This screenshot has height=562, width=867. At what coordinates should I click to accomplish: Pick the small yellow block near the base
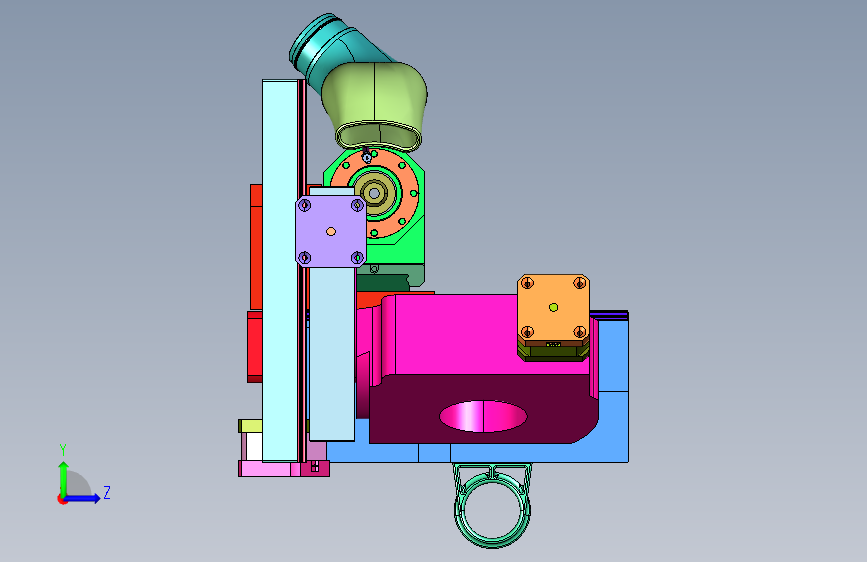pos(250,426)
